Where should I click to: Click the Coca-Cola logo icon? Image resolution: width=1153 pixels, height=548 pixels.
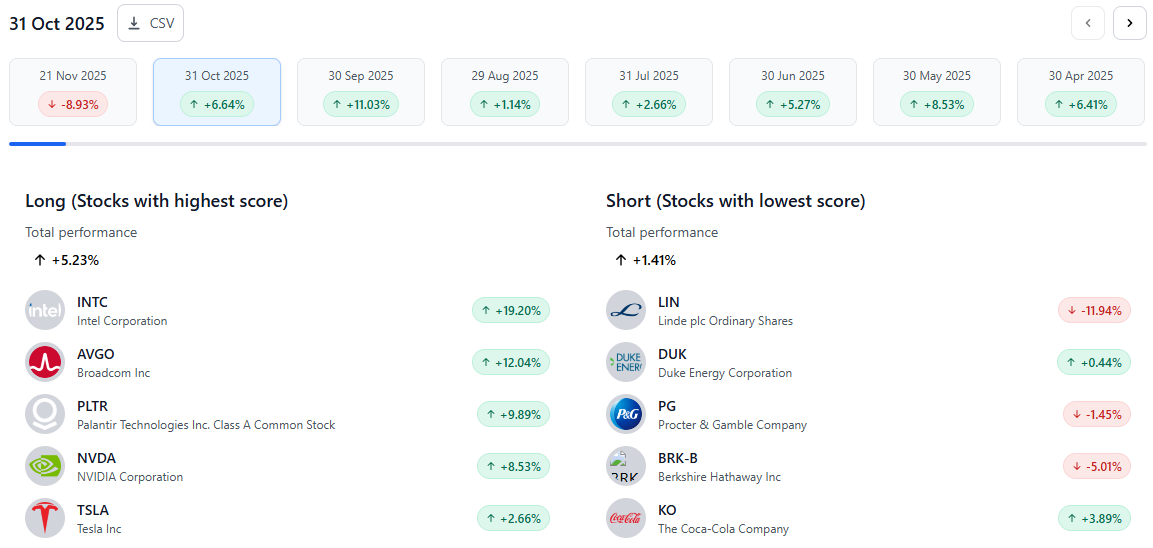pyautogui.click(x=626, y=518)
